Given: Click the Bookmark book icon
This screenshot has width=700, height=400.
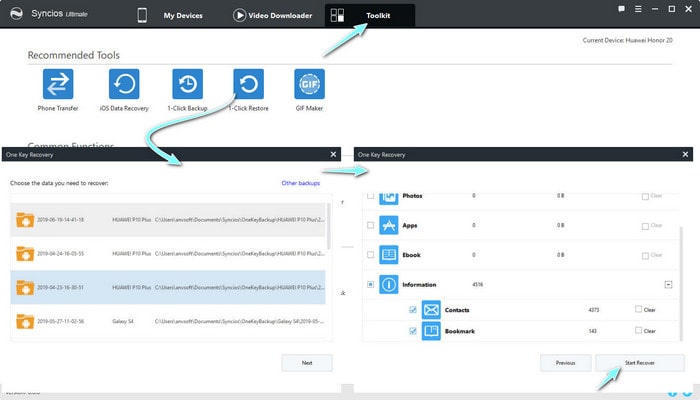Looking at the screenshot, I should tap(431, 331).
